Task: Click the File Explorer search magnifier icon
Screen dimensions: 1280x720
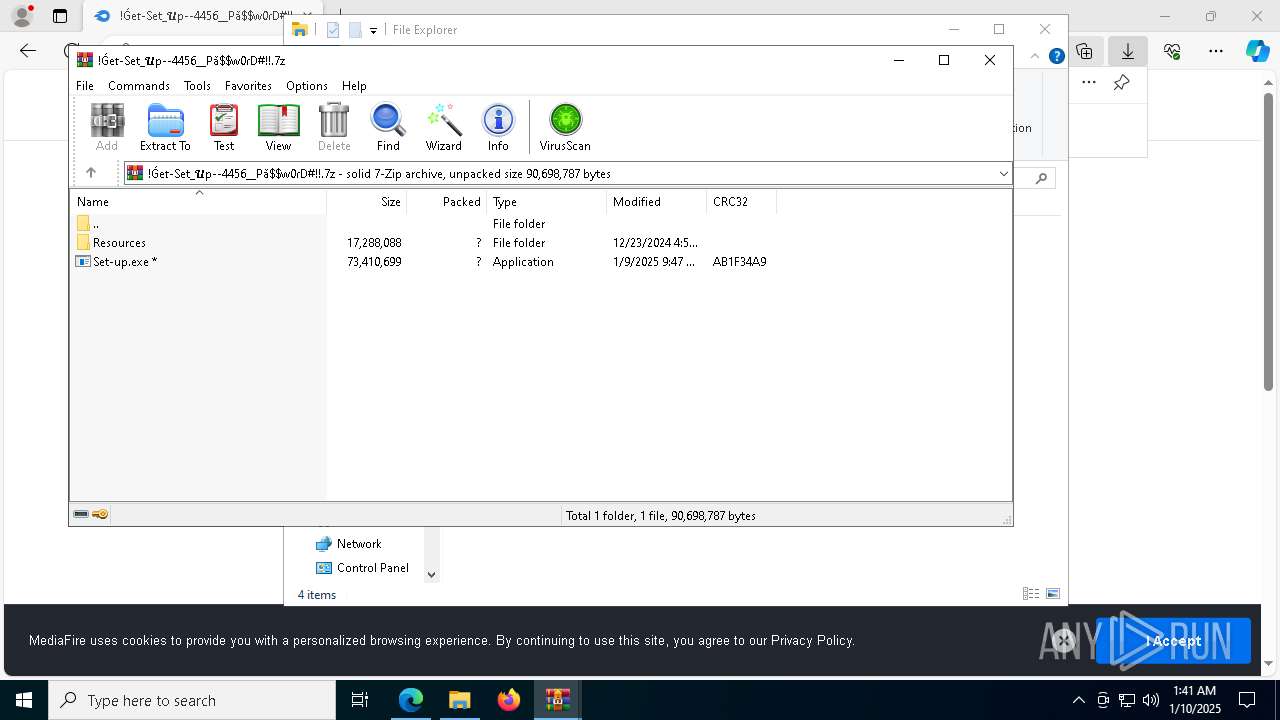Action: (1041, 178)
